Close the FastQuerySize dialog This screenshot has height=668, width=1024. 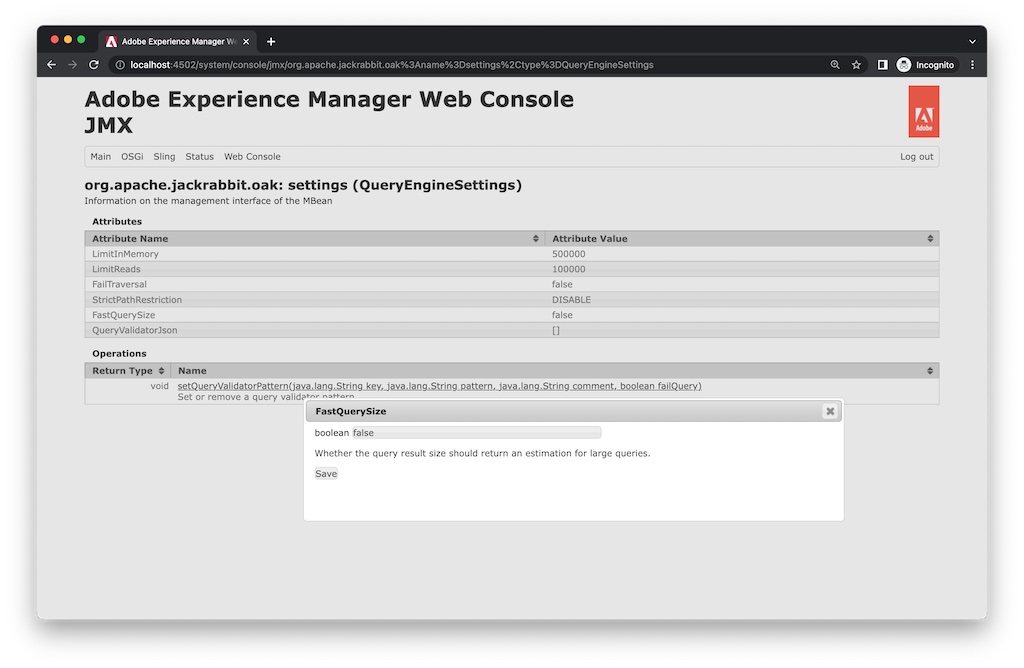pos(830,411)
